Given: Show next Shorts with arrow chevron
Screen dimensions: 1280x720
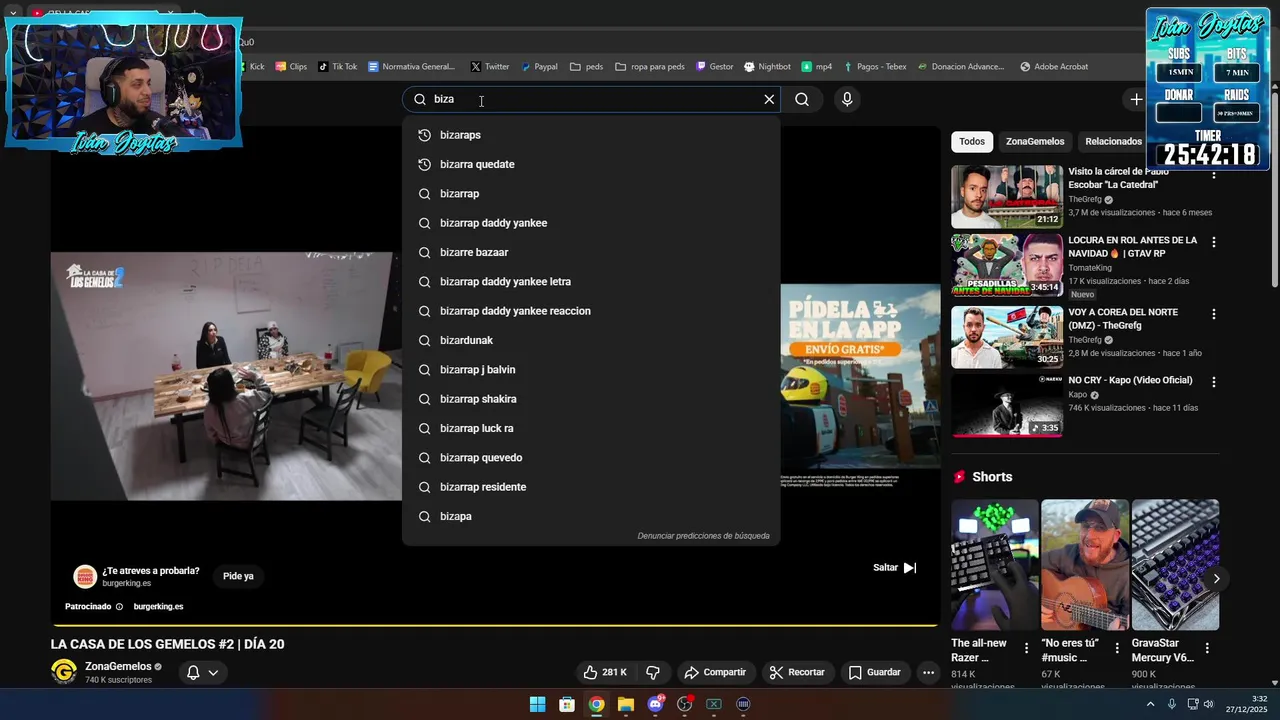Looking at the screenshot, I should pyautogui.click(x=1216, y=579).
